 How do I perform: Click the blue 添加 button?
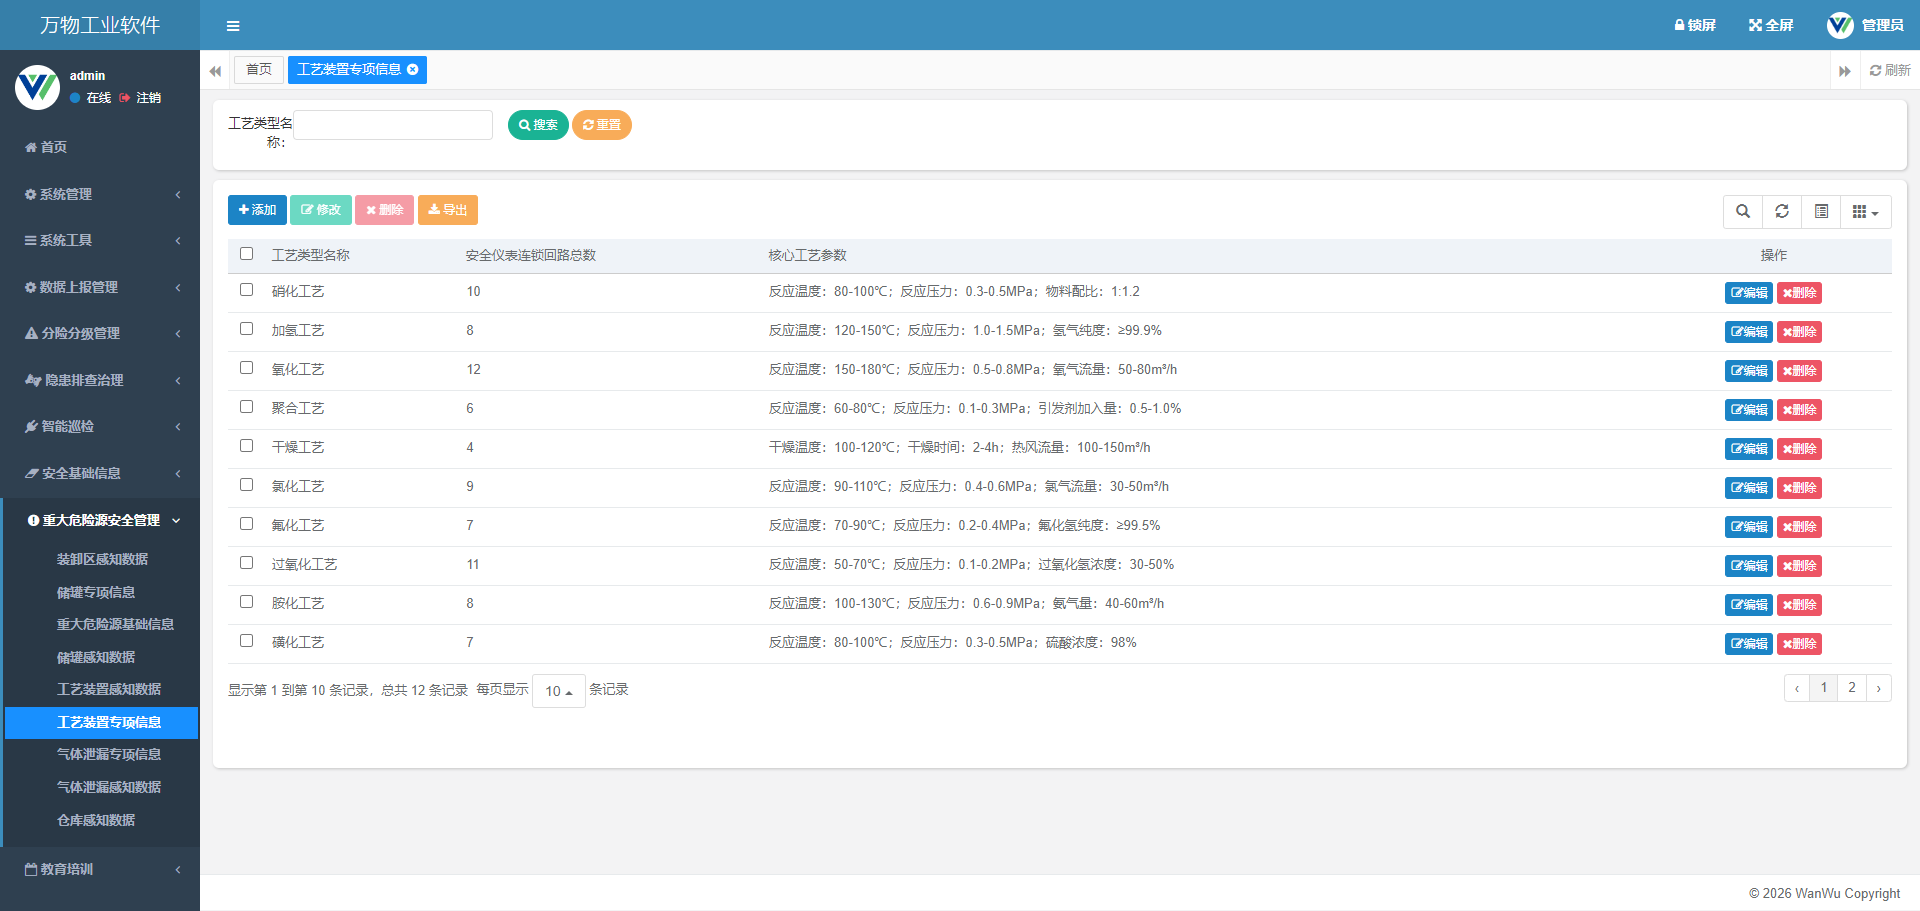(x=257, y=210)
